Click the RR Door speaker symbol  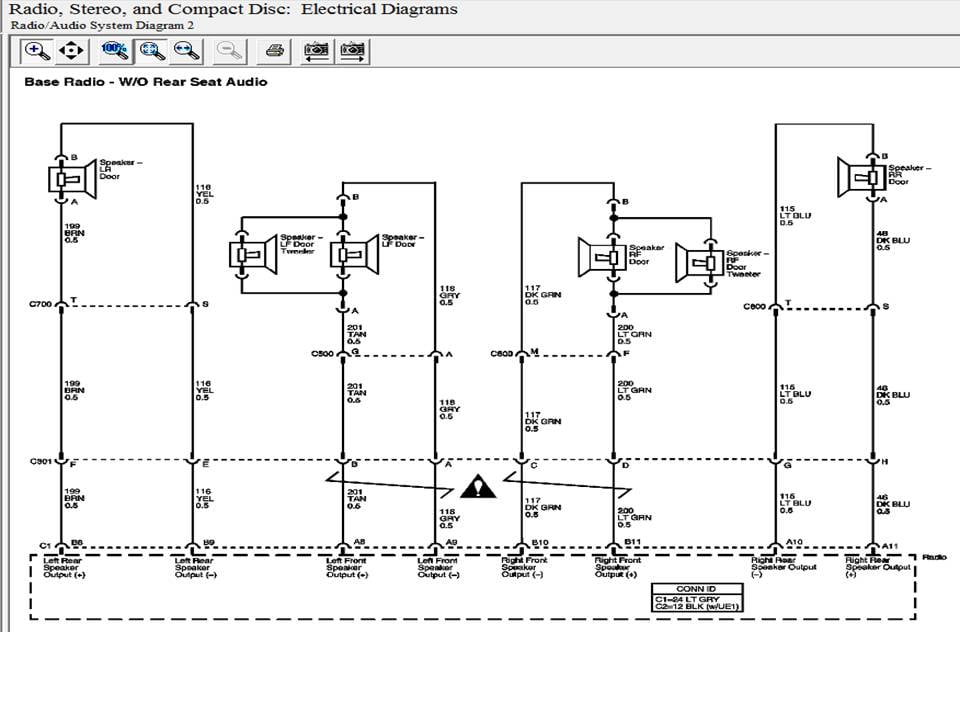(861, 178)
